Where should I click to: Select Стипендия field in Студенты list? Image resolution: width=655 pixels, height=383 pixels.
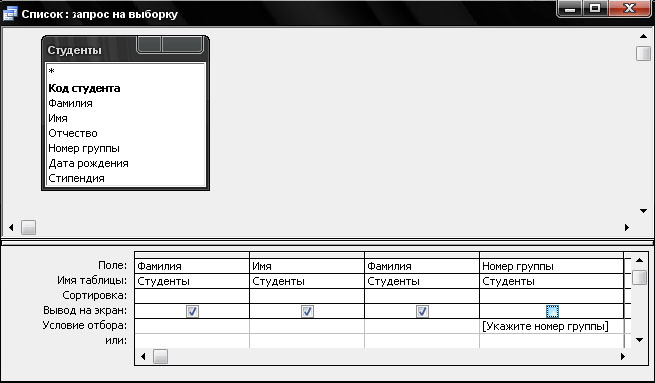125,178
